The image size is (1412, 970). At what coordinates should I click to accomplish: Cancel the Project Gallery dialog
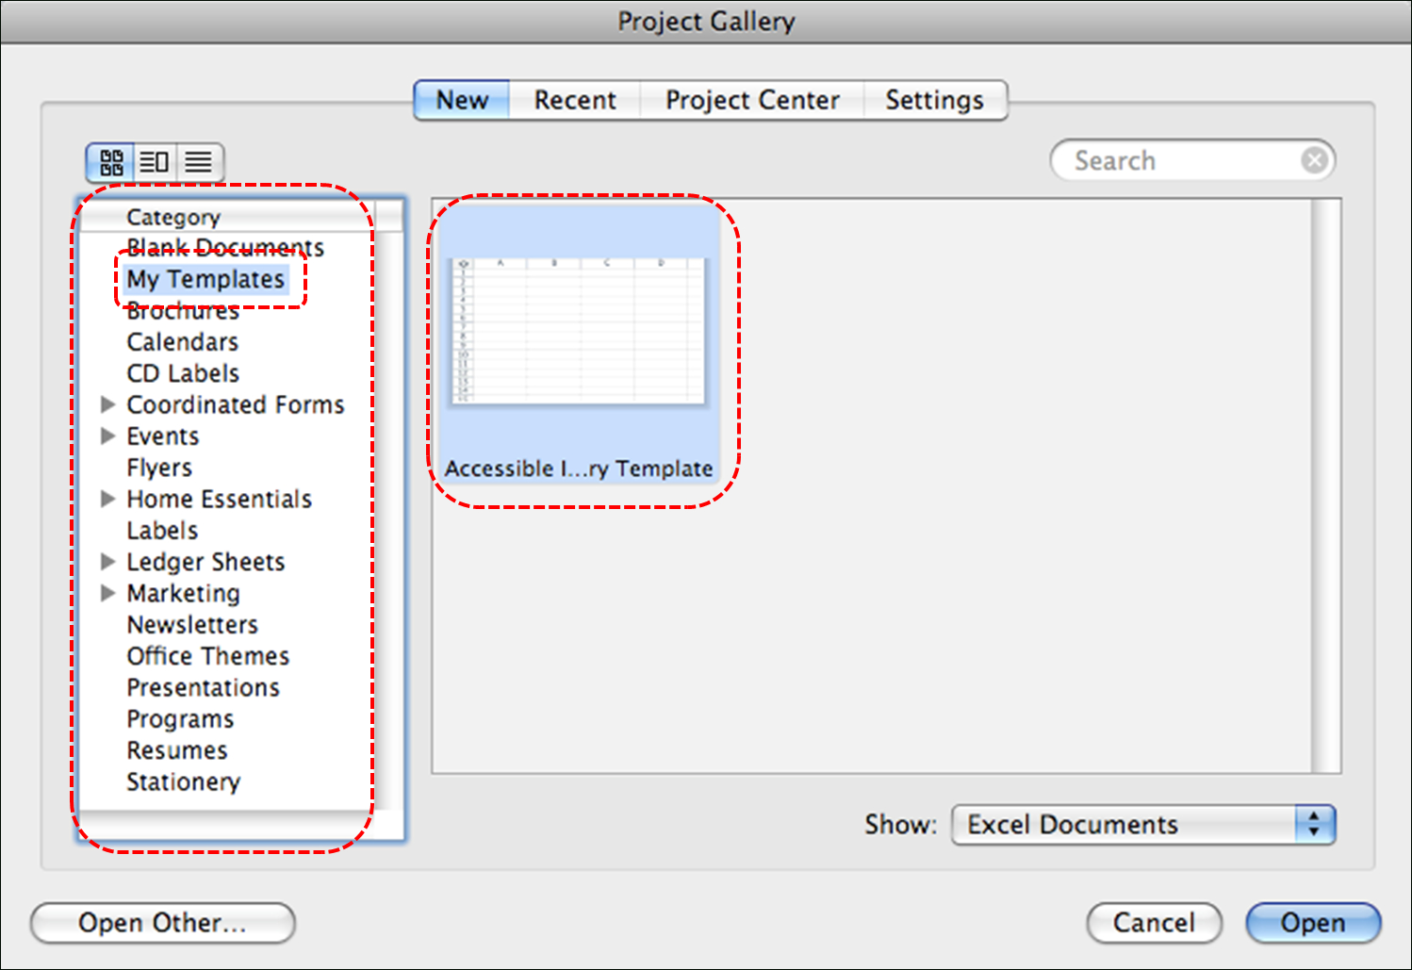[1154, 923]
